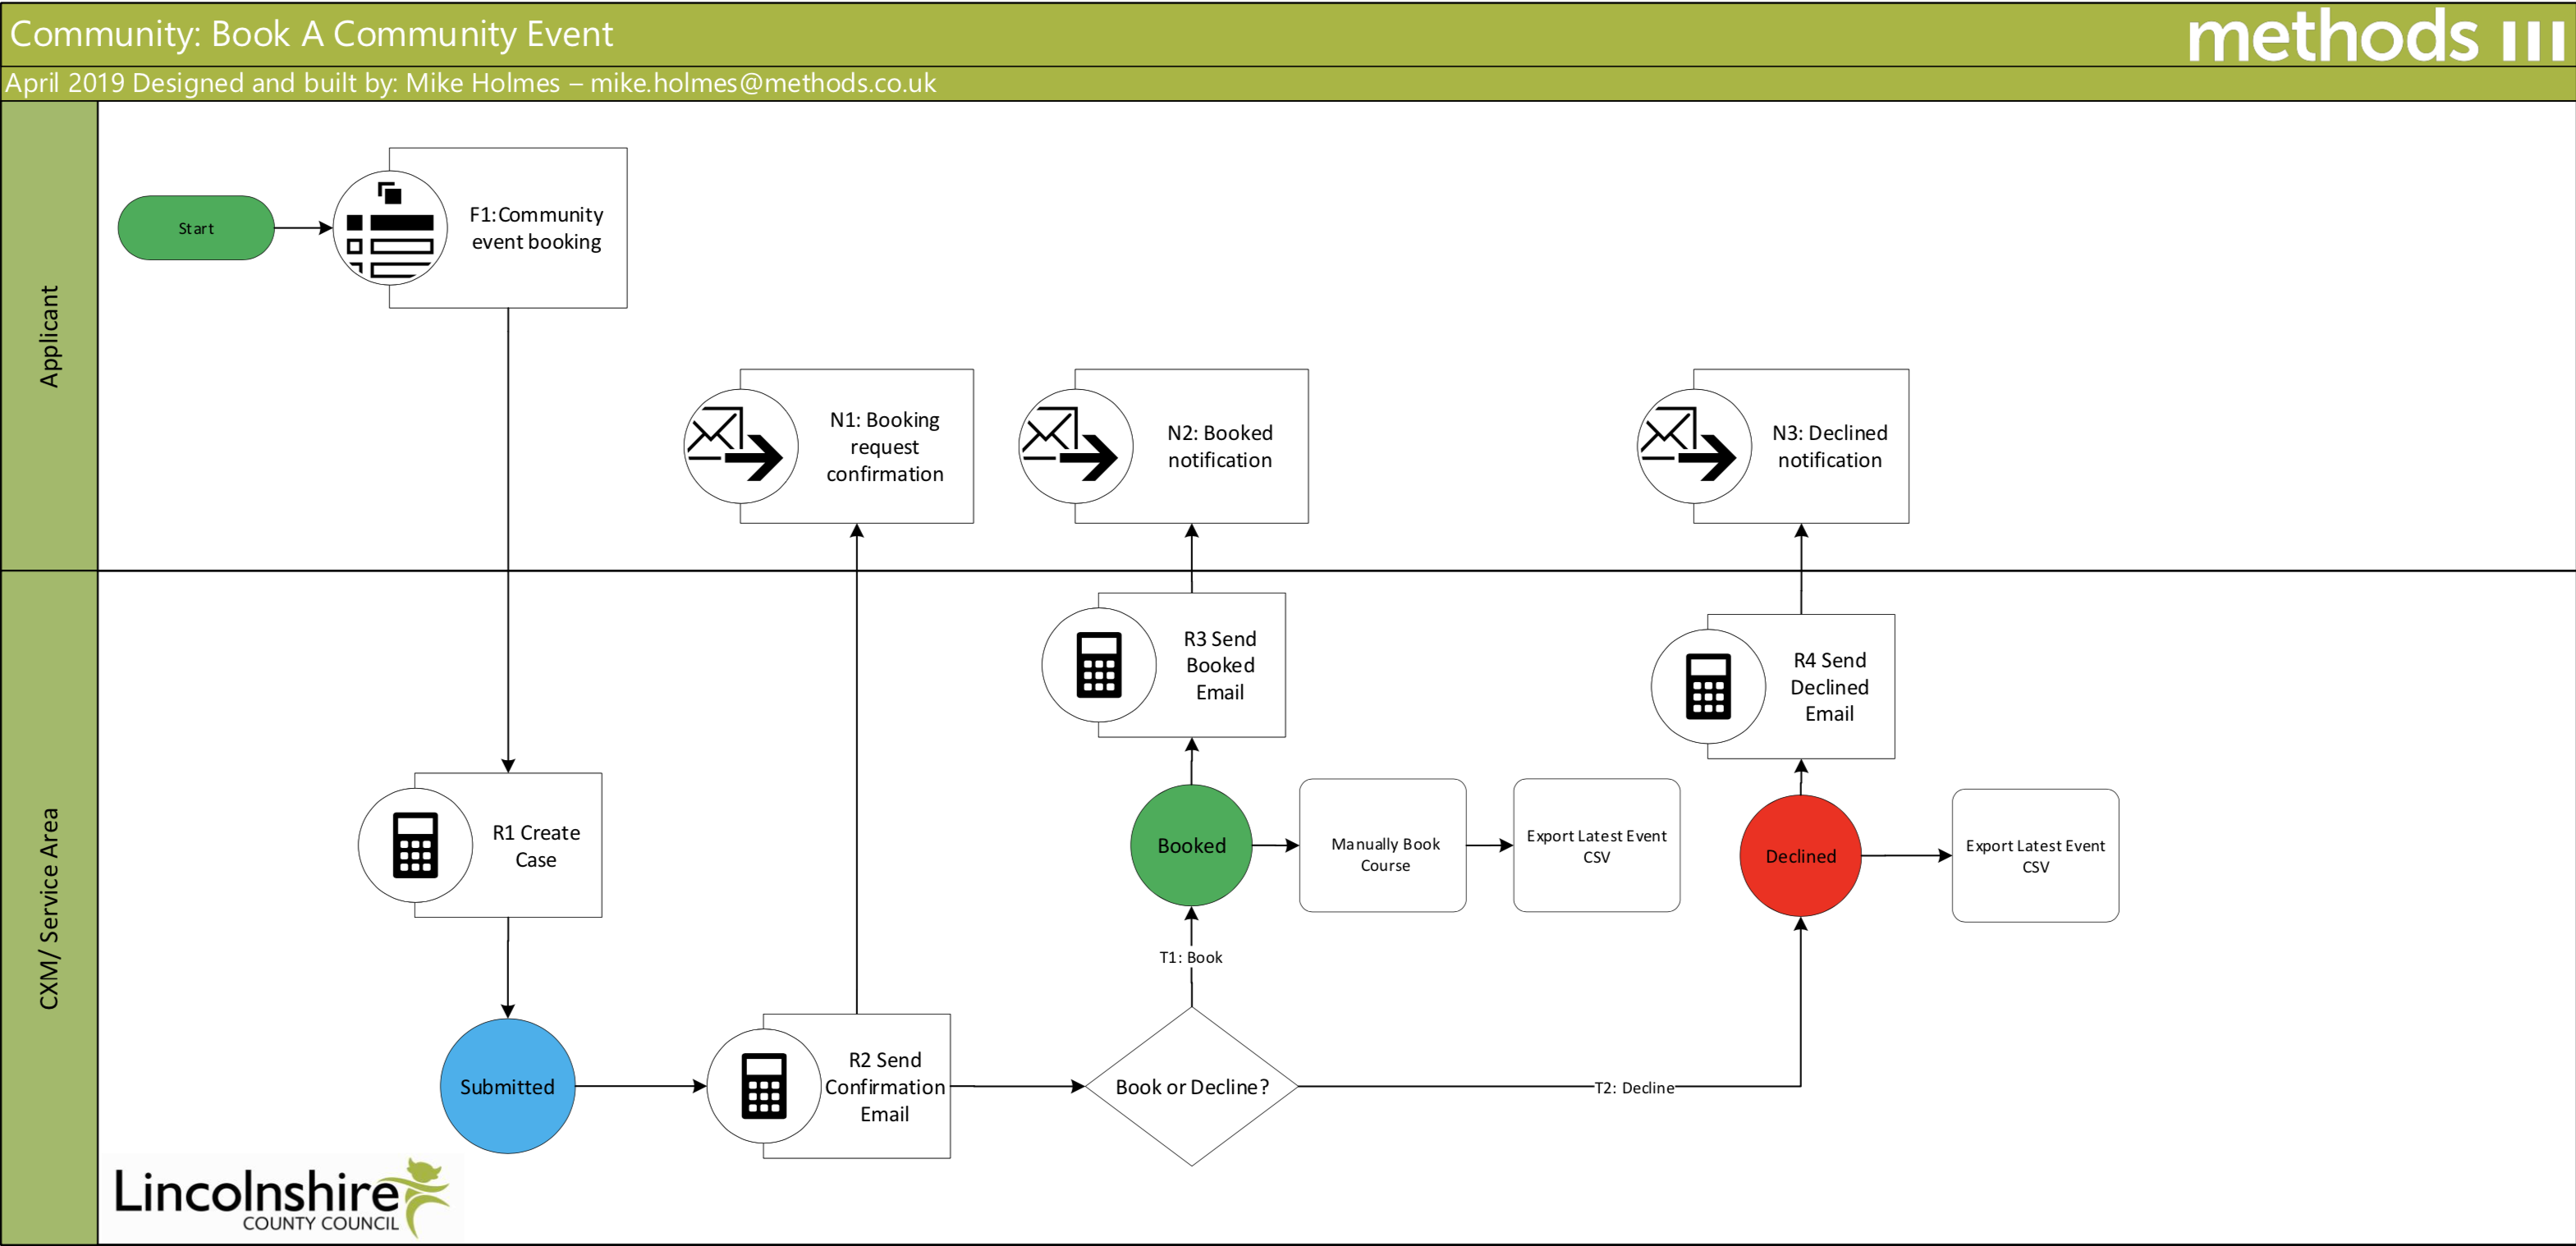Click the F1 Community event booking form icon

pyautogui.click(x=390, y=228)
